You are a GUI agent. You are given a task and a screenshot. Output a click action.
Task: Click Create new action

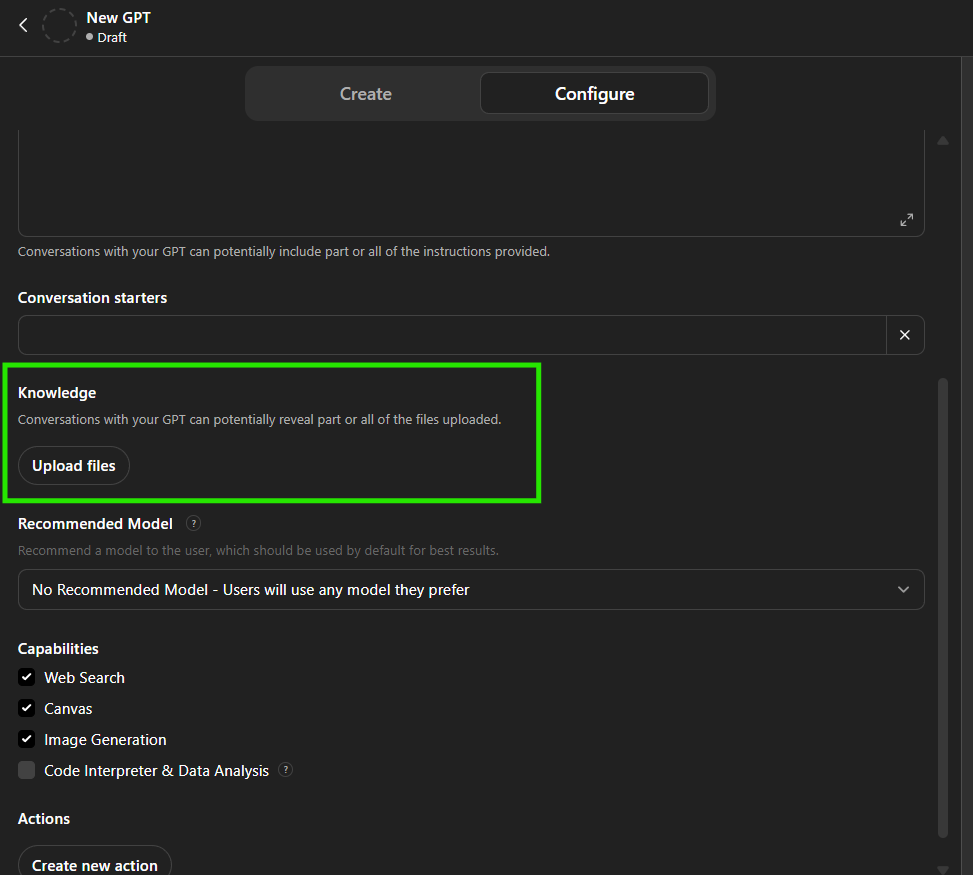tap(94, 864)
